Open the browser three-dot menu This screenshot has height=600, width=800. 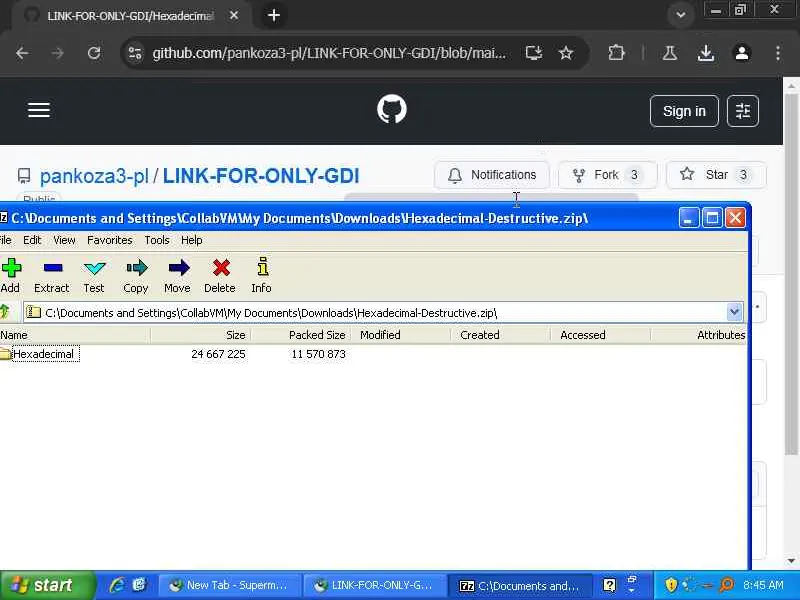pyautogui.click(x=778, y=53)
